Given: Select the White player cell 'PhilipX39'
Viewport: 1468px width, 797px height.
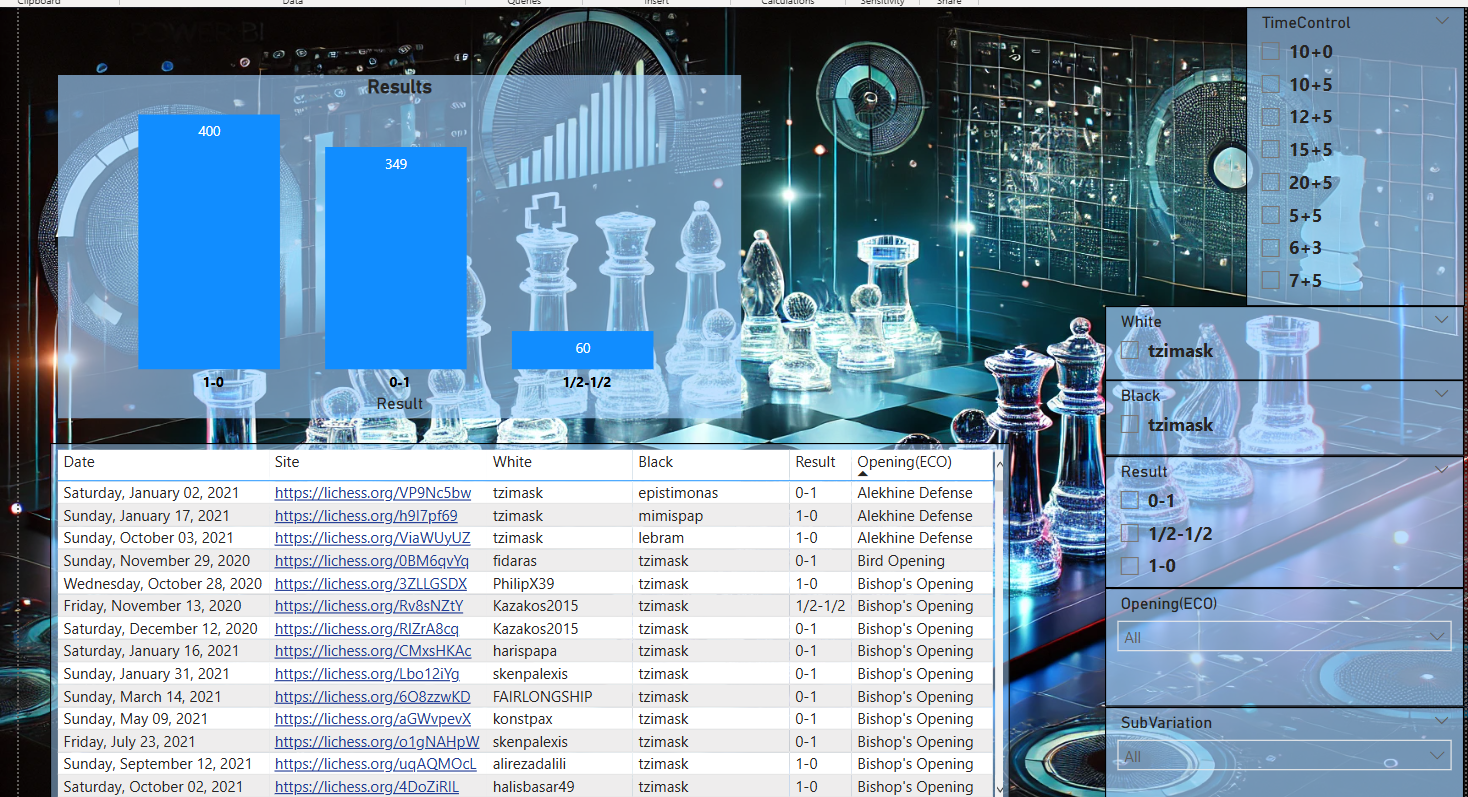Looking at the screenshot, I should (524, 584).
